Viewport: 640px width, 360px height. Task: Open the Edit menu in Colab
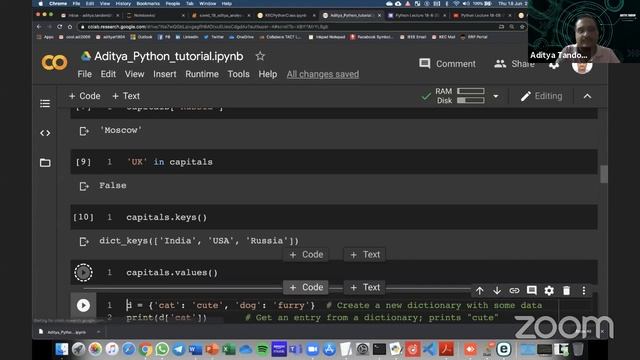[x=108, y=74]
